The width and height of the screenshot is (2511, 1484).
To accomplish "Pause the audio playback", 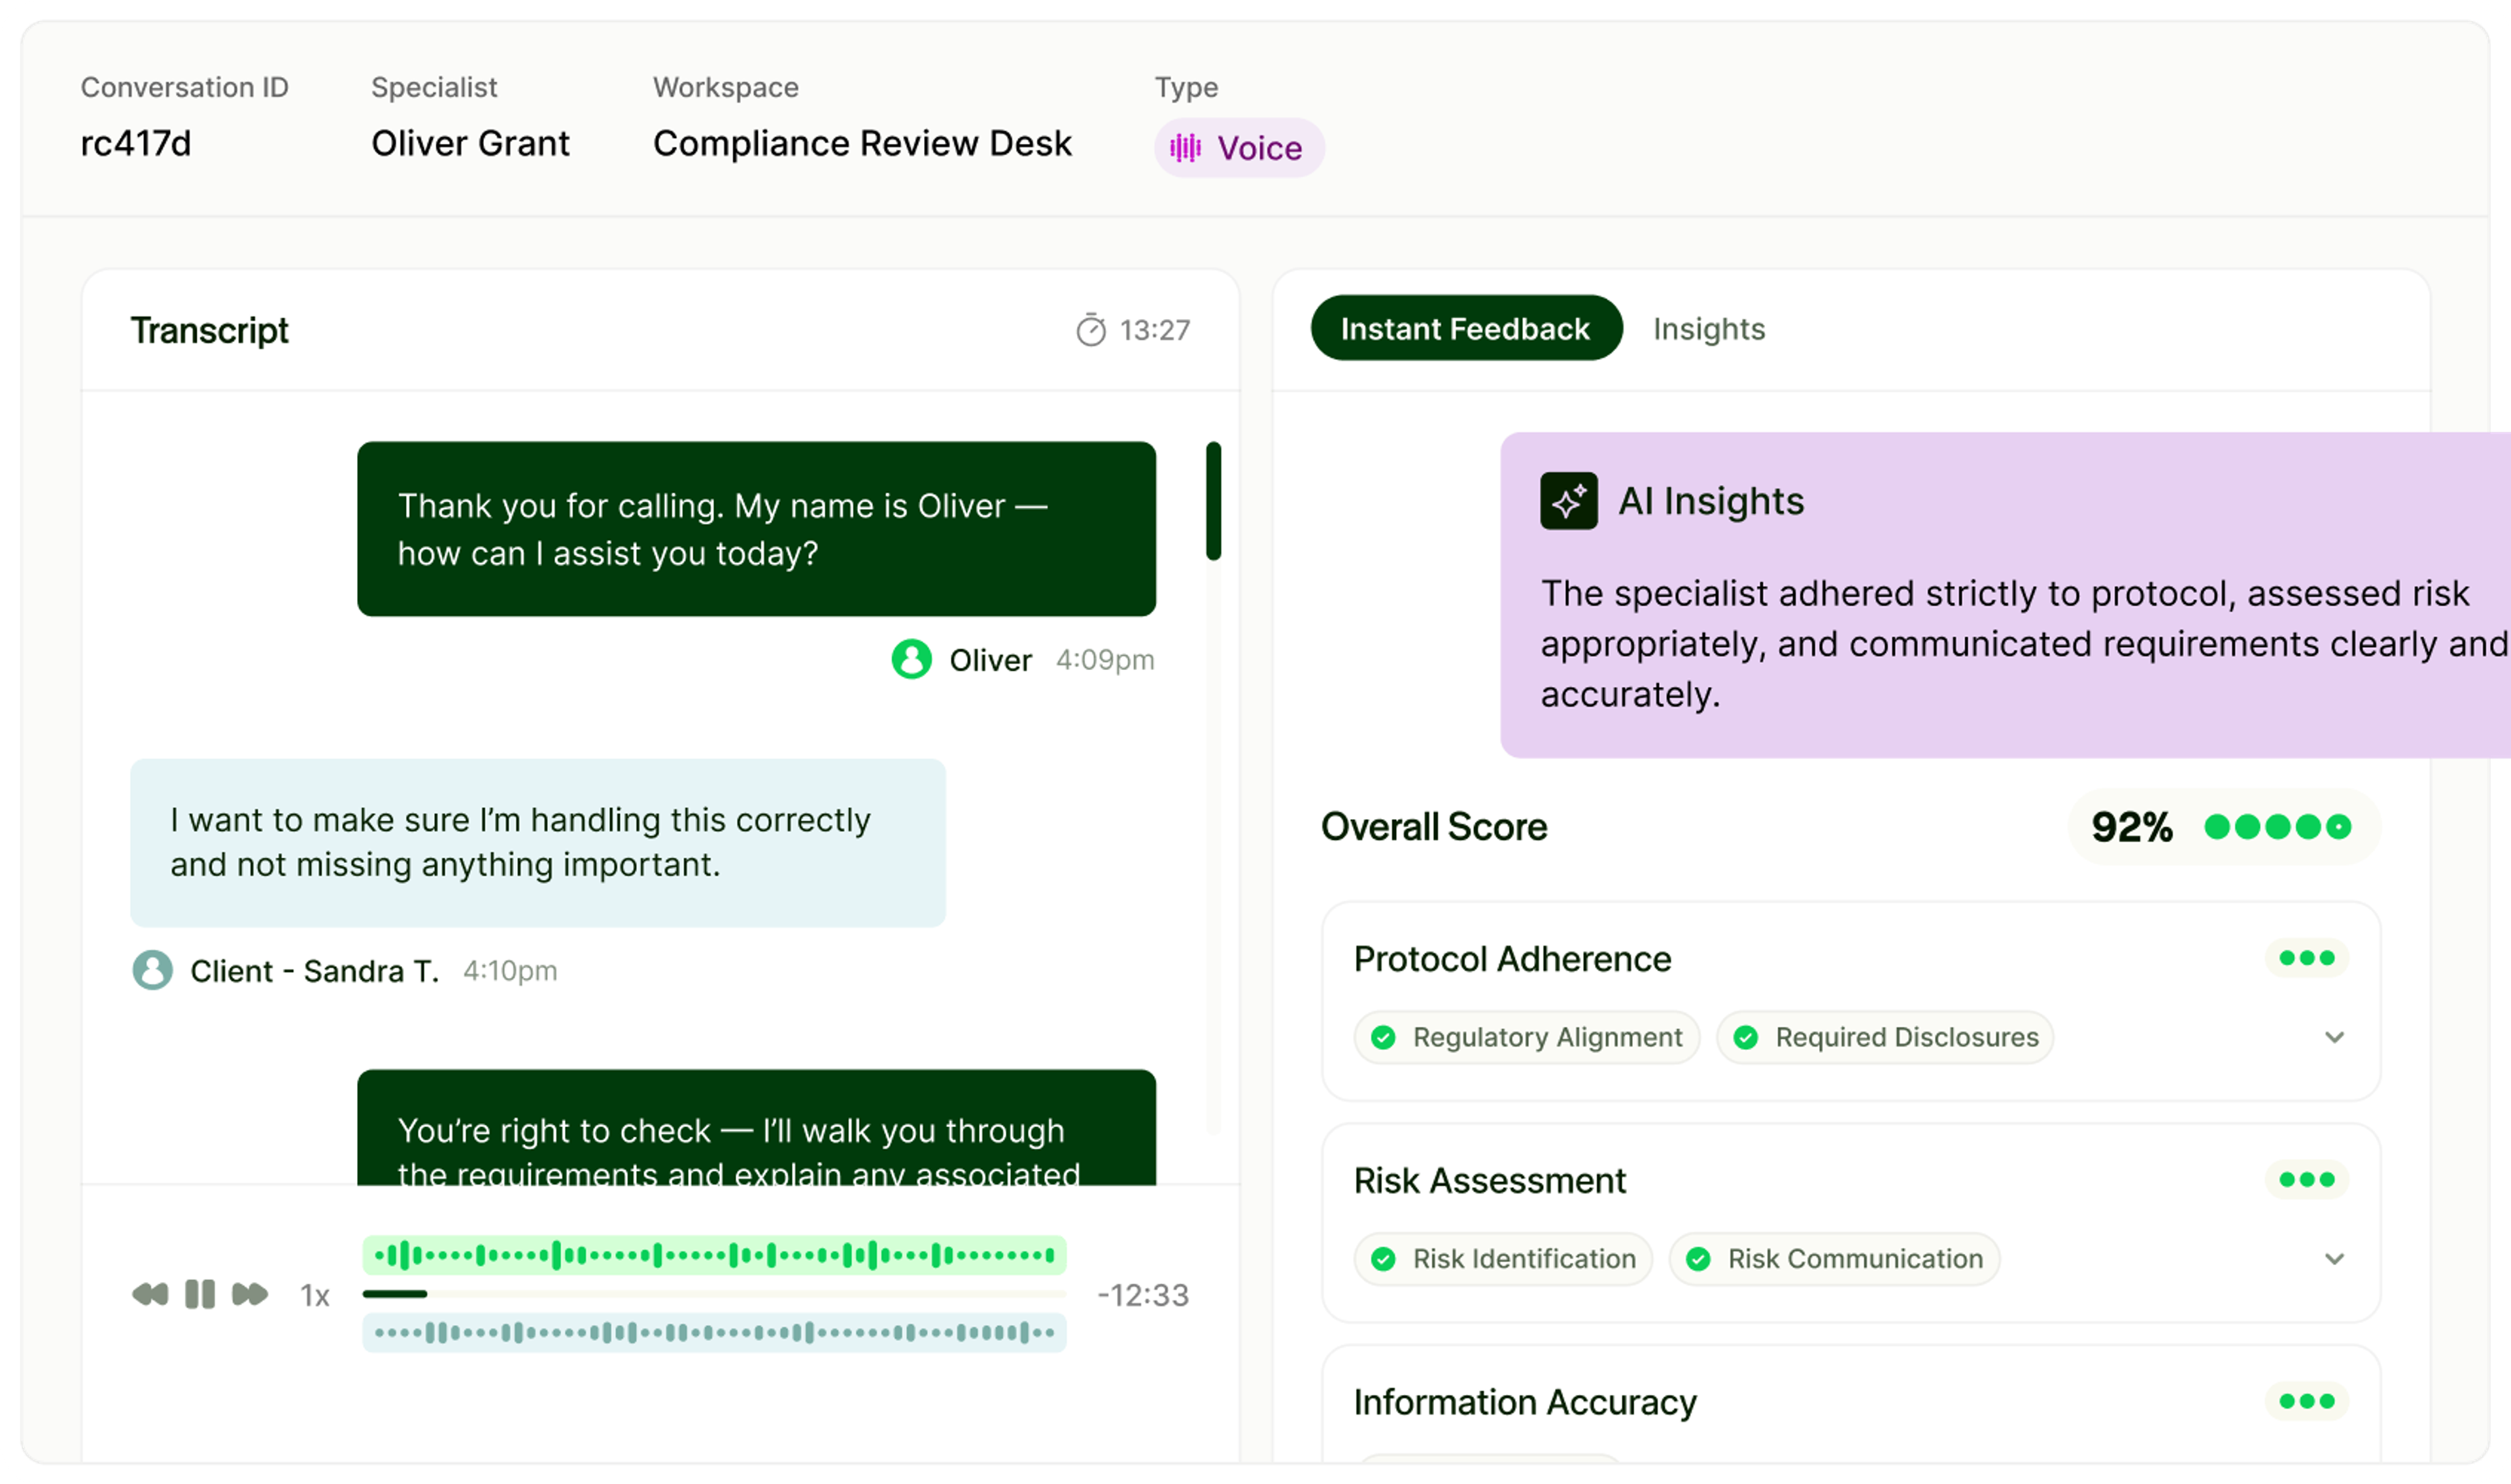I will (200, 1294).
